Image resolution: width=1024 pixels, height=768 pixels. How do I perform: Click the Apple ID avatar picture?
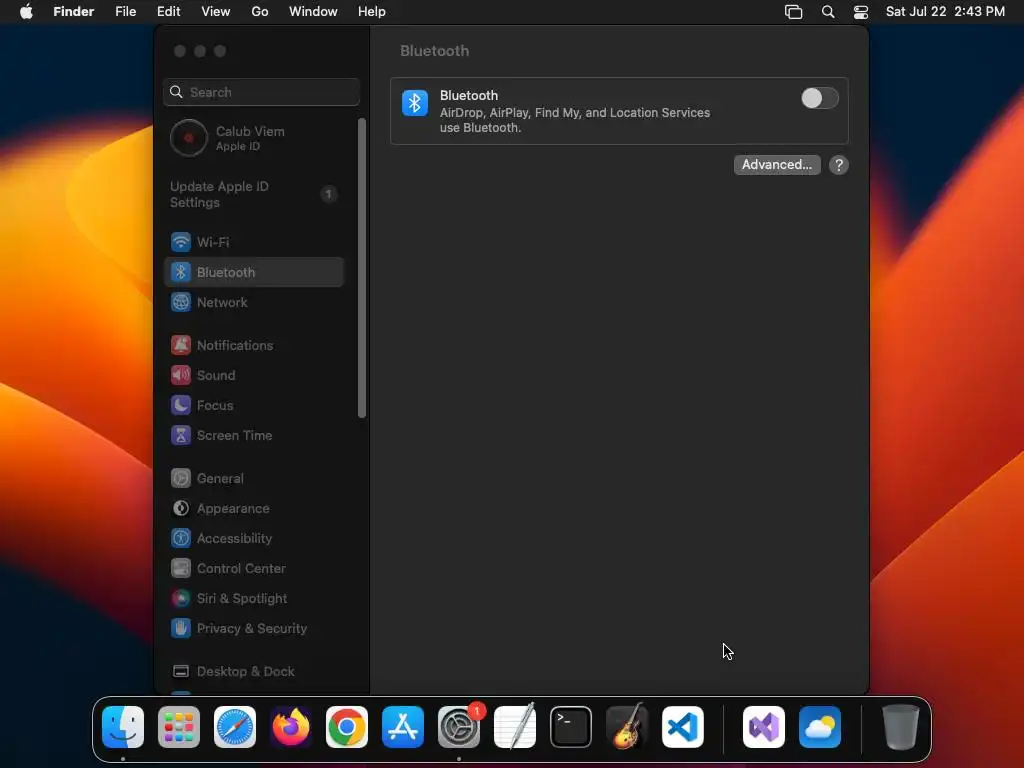click(x=189, y=138)
